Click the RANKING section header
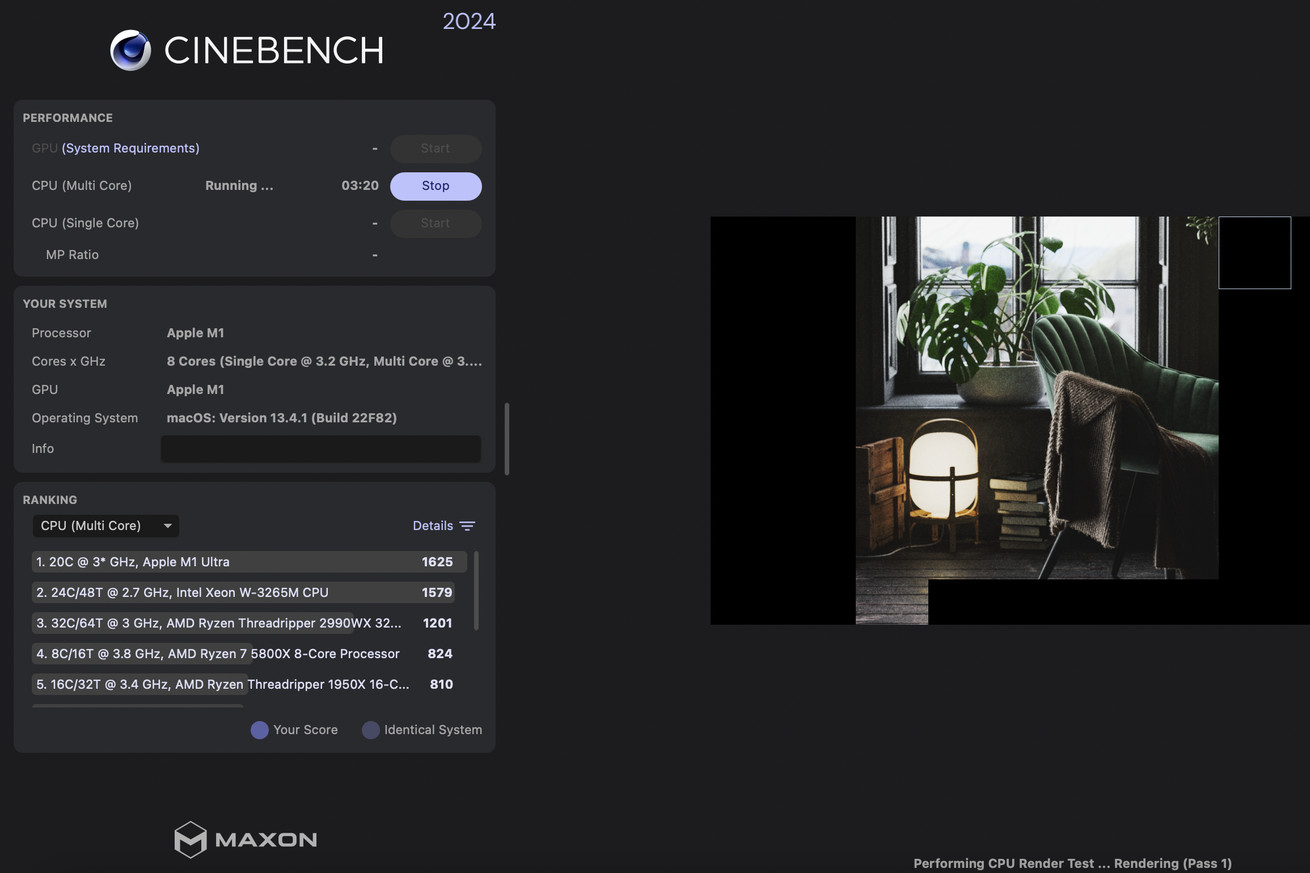Screen dimensions: 1310x873 [50, 500]
